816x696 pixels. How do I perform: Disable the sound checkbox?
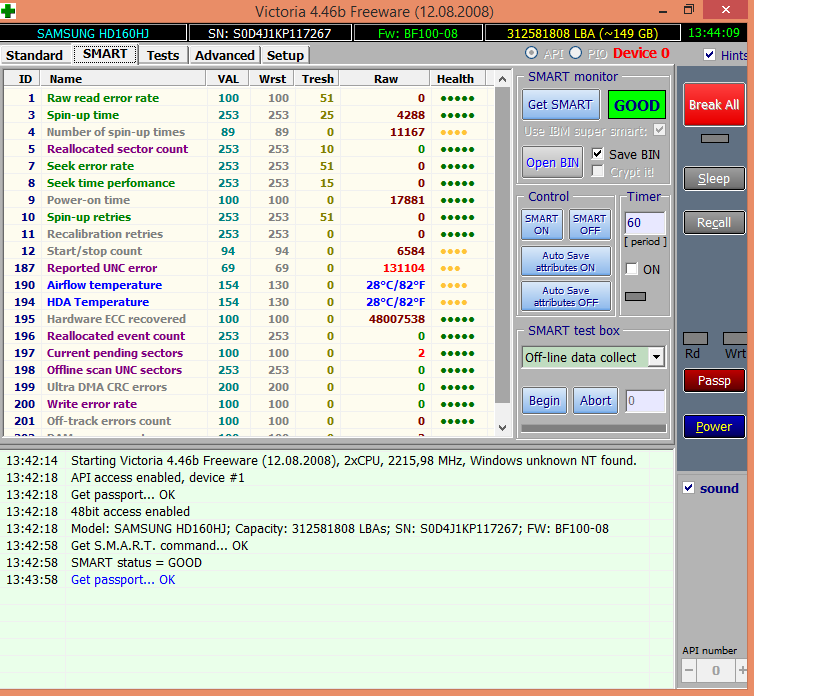[x=688, y=488]
